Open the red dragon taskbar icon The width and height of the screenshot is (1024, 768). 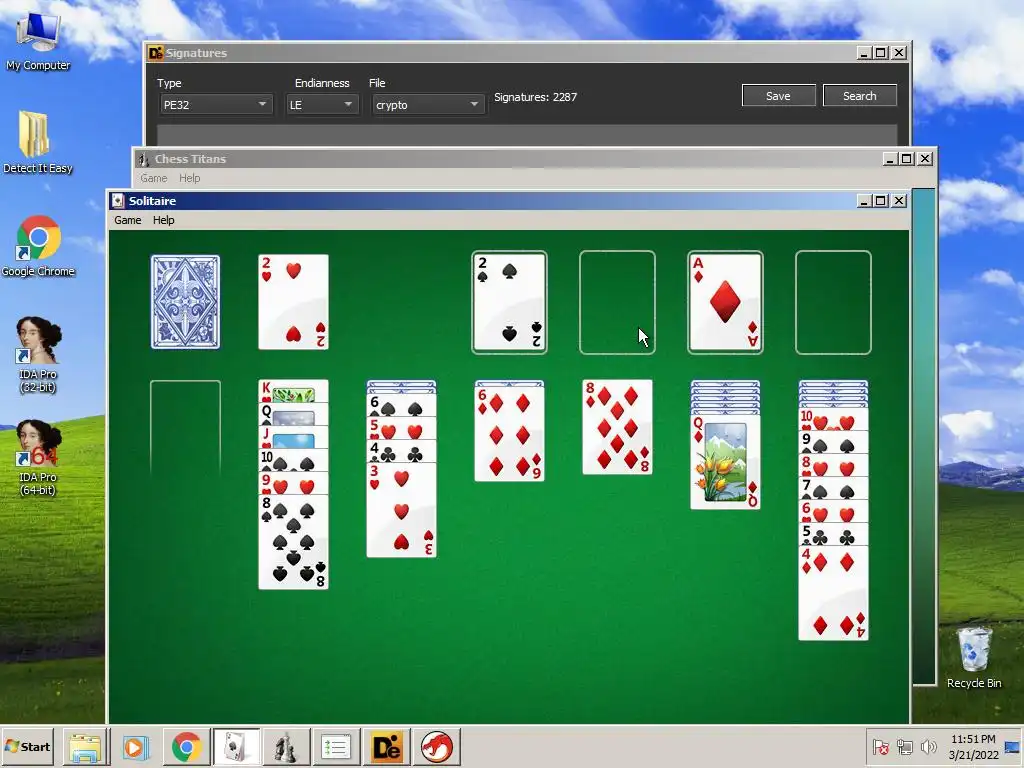436,747
